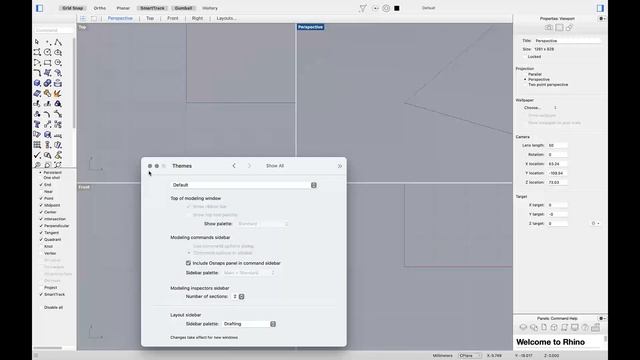Toggle the SmartTrack button in the top toolbar
640x360 pixels.
pyautogui.click(x=152, y=8)
